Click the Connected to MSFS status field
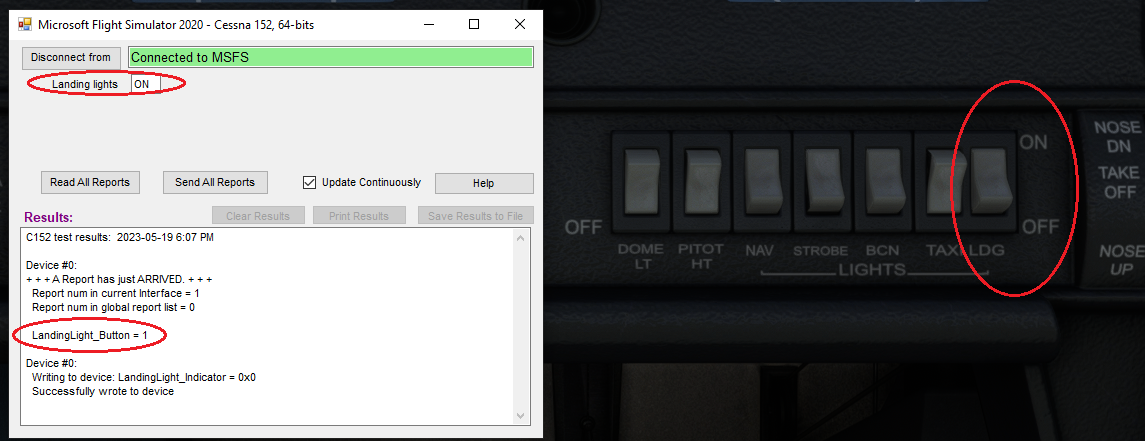This screenshot has width=1145, height=441. 331,58
